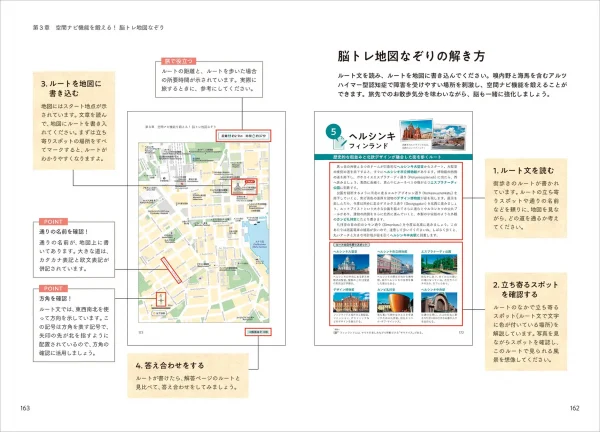The width and height of the screenshot is (600, 432).
Task: Click the heading 2. 立ち寄るスポットを確認する
Action: click(525, 290)
